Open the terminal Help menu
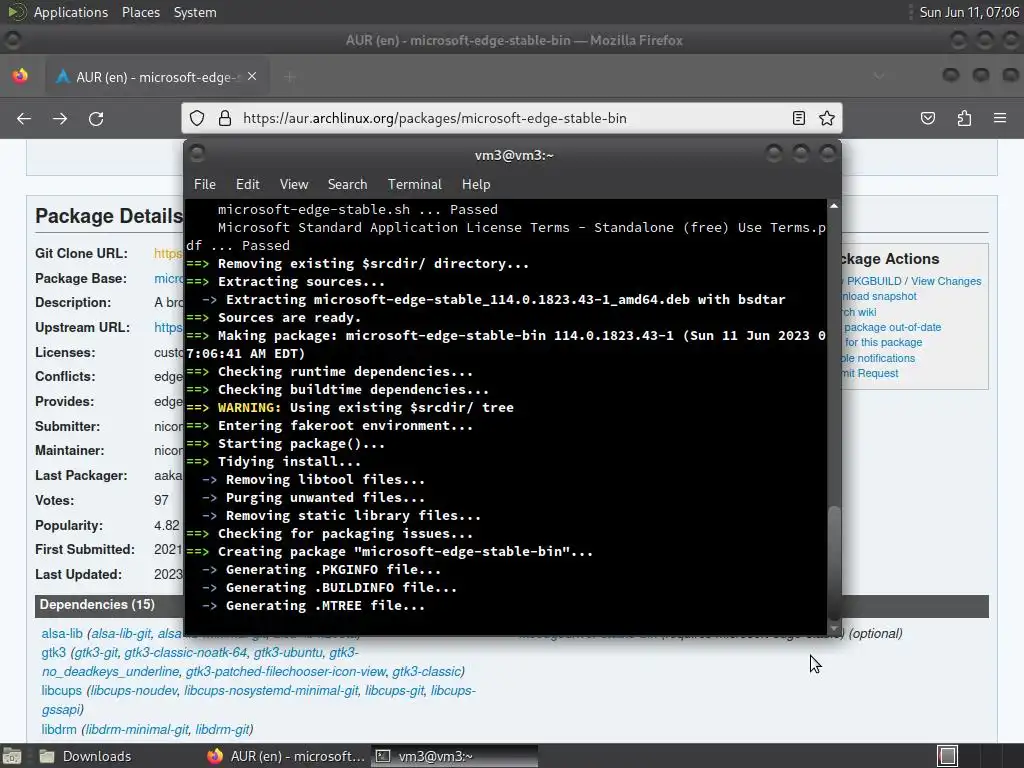The width and height of the screenshot is (1024, 768). 476,184
